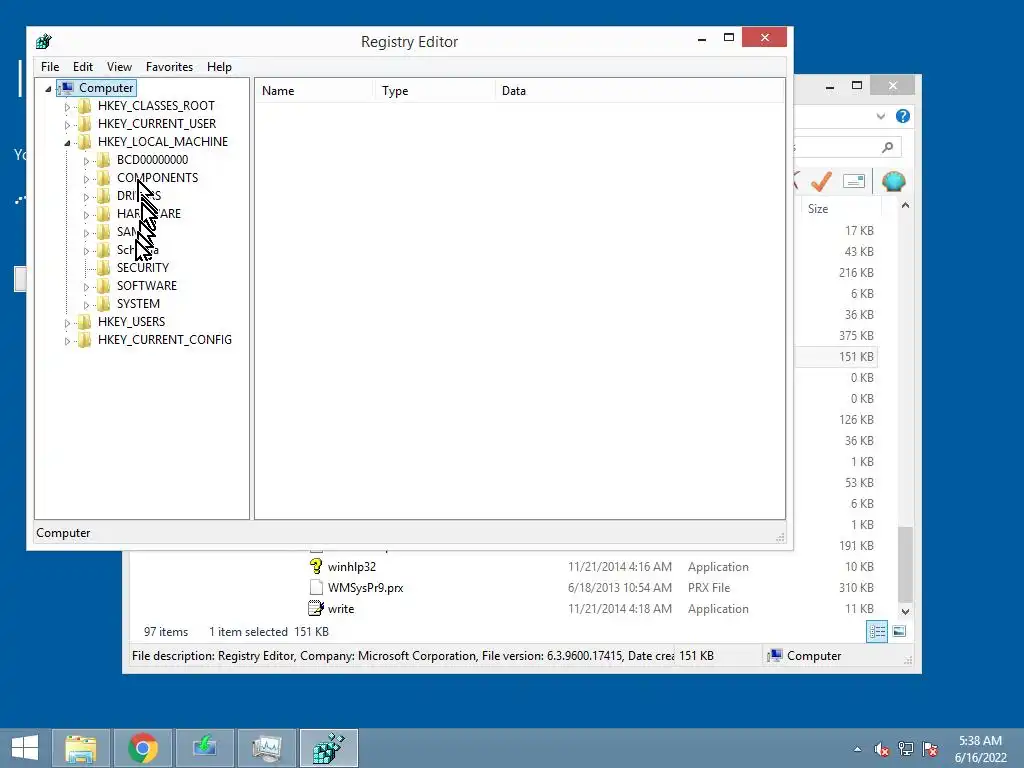
Task: Click the orange checkmark ribbon icon
Action: [821, 182]
